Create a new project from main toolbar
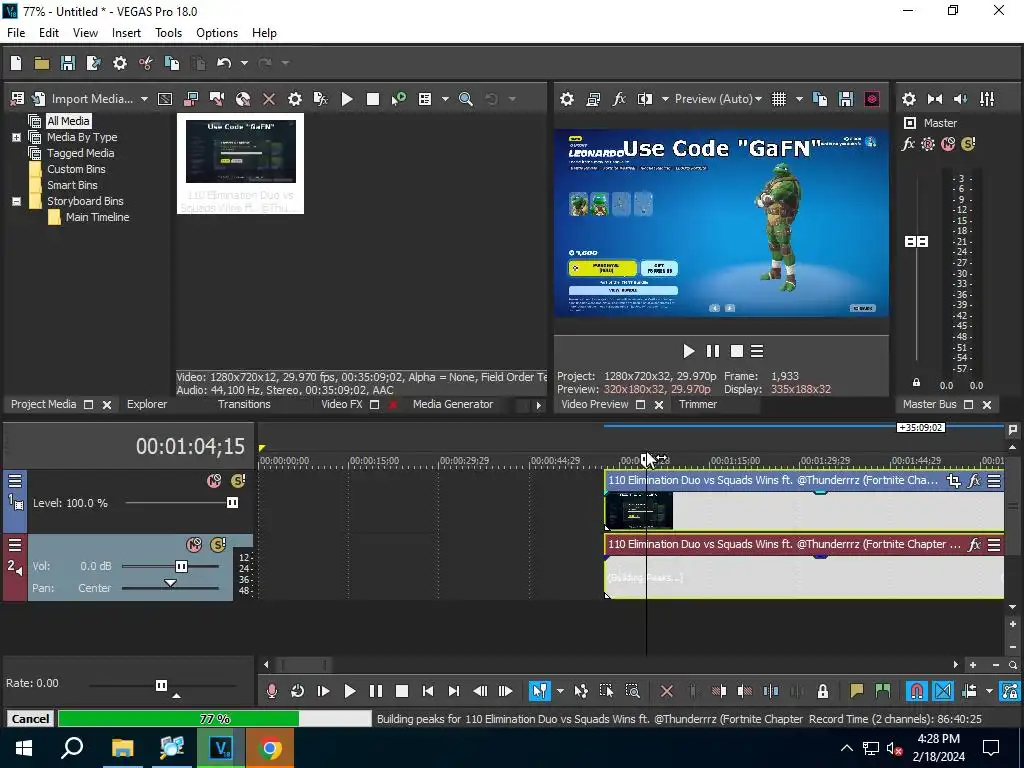 [x=16, y=63]
